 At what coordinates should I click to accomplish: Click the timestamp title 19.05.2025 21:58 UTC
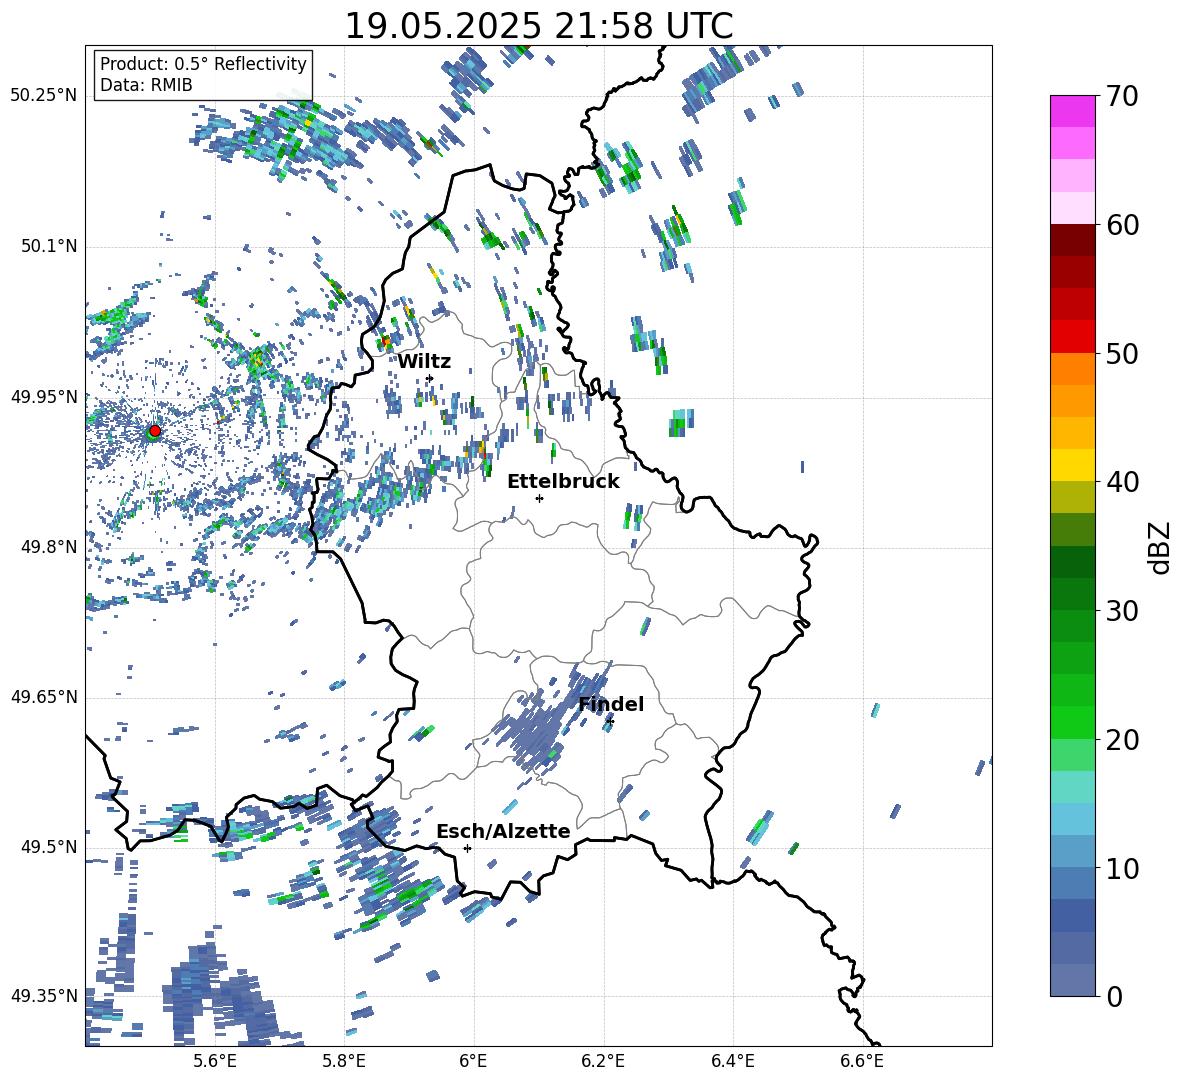[x=538, y=26]
